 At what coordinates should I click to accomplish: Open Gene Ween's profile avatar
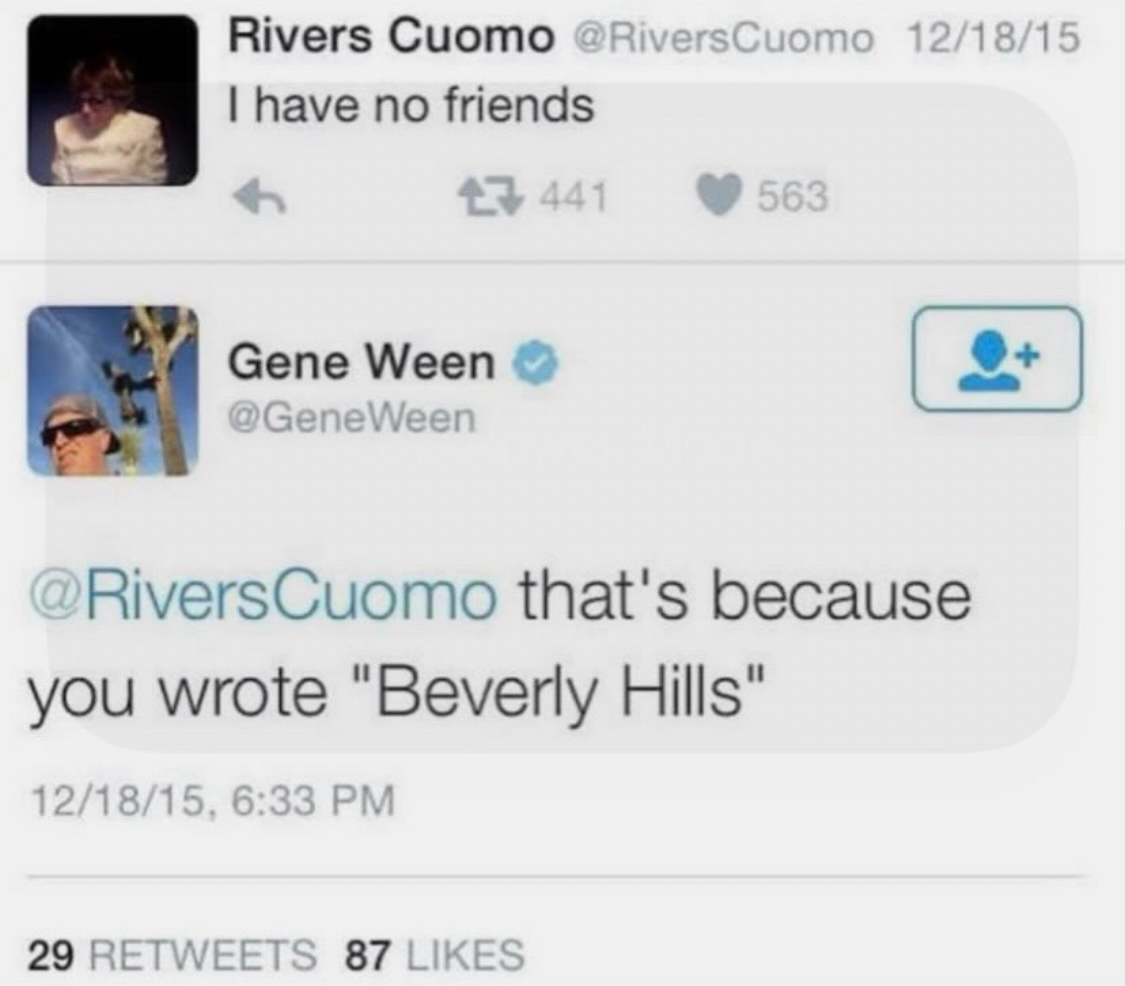tap(112, 390)
